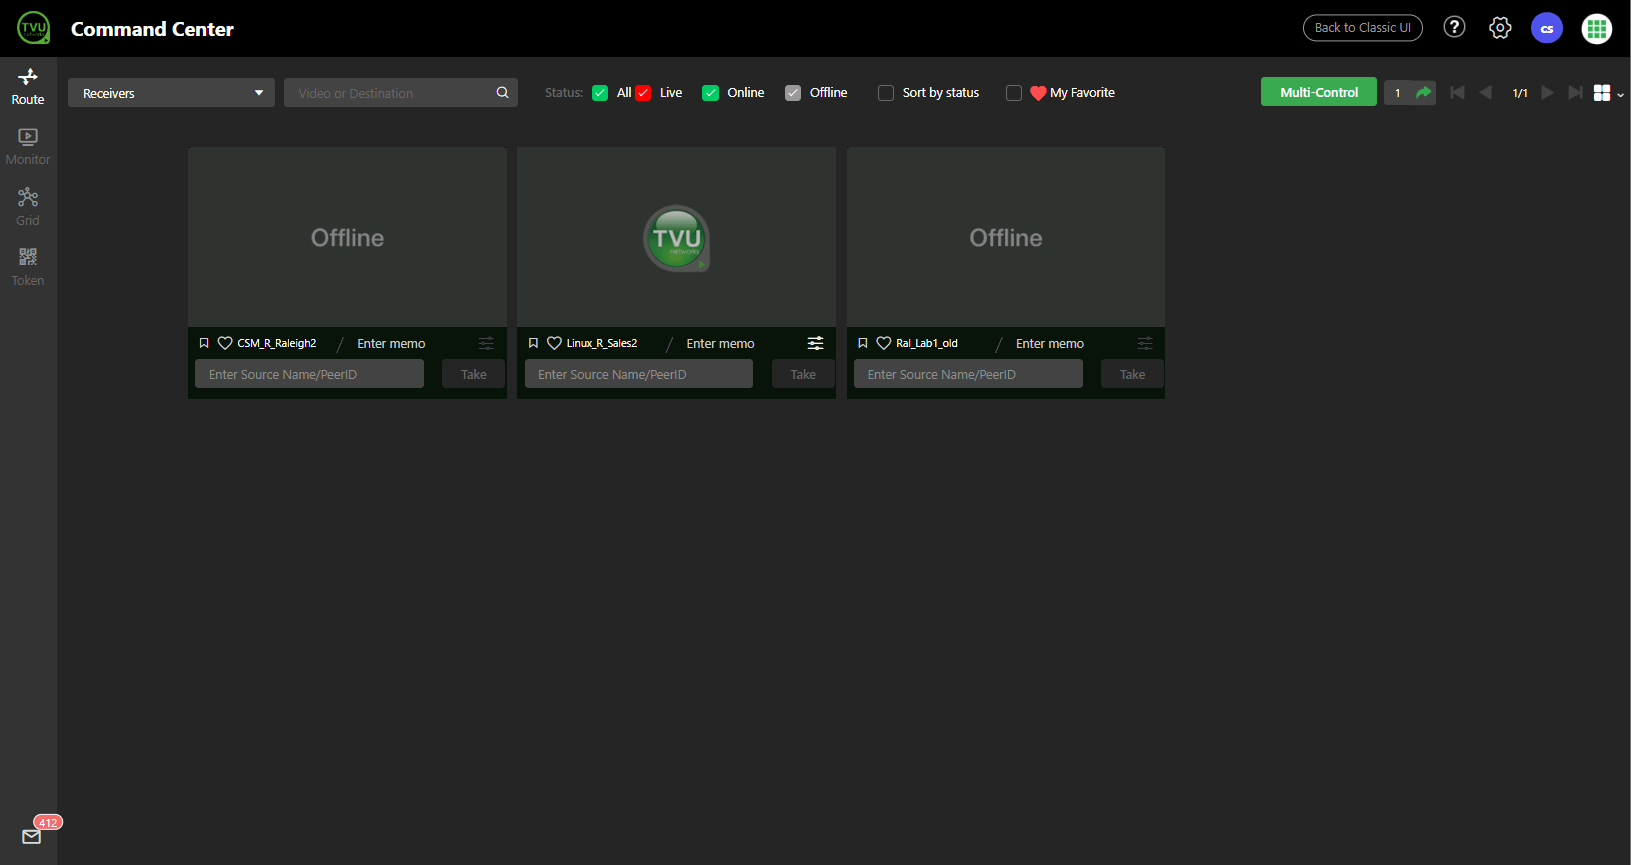The height and width of the screenshot is (865, 1631).
Task: Open the settings gear icon
Action: pos(1500,28)
